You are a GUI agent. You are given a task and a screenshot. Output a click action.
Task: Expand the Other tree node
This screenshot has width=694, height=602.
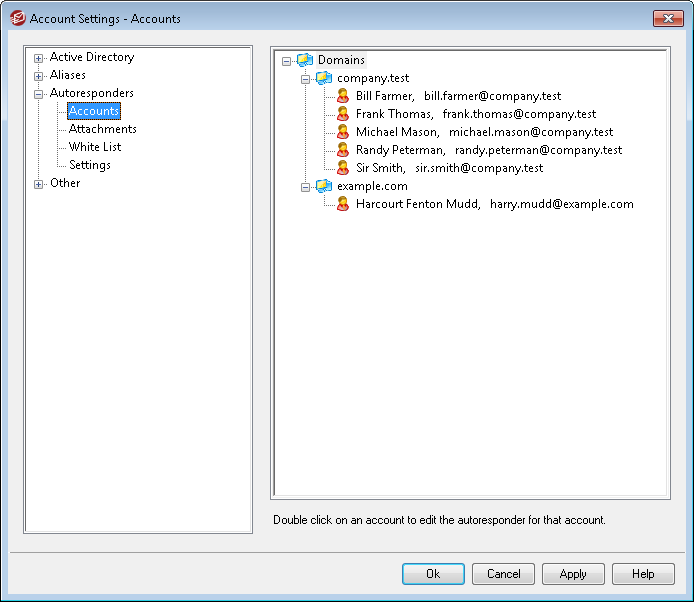[39, 184]
